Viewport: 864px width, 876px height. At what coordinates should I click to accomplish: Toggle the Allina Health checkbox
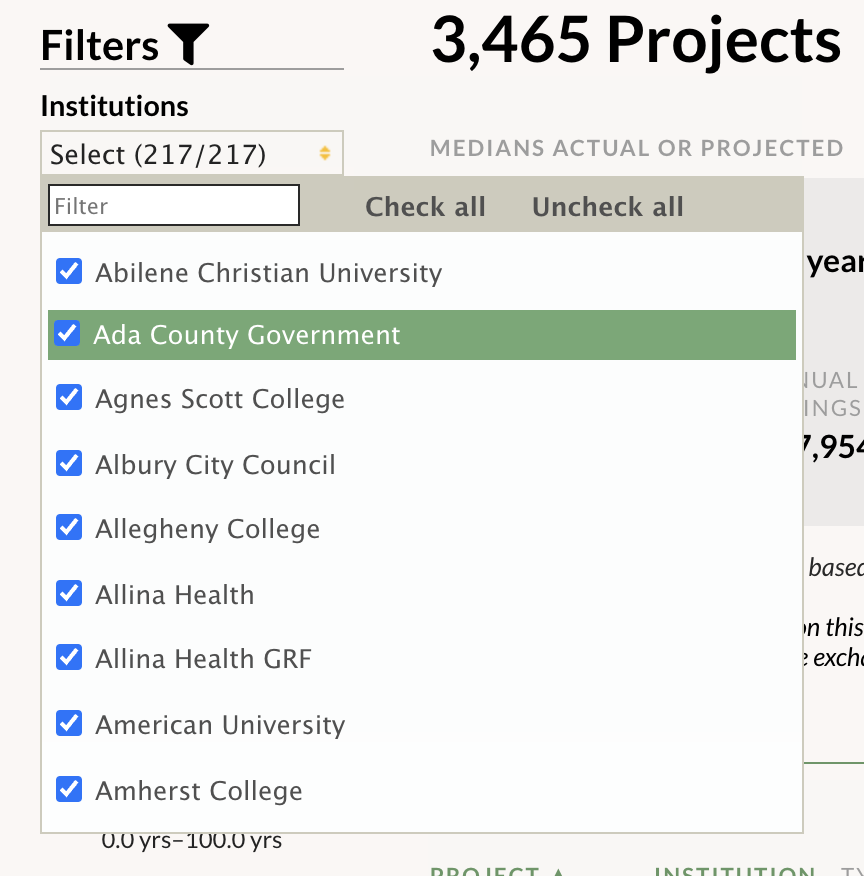click(x=69, y=593)
